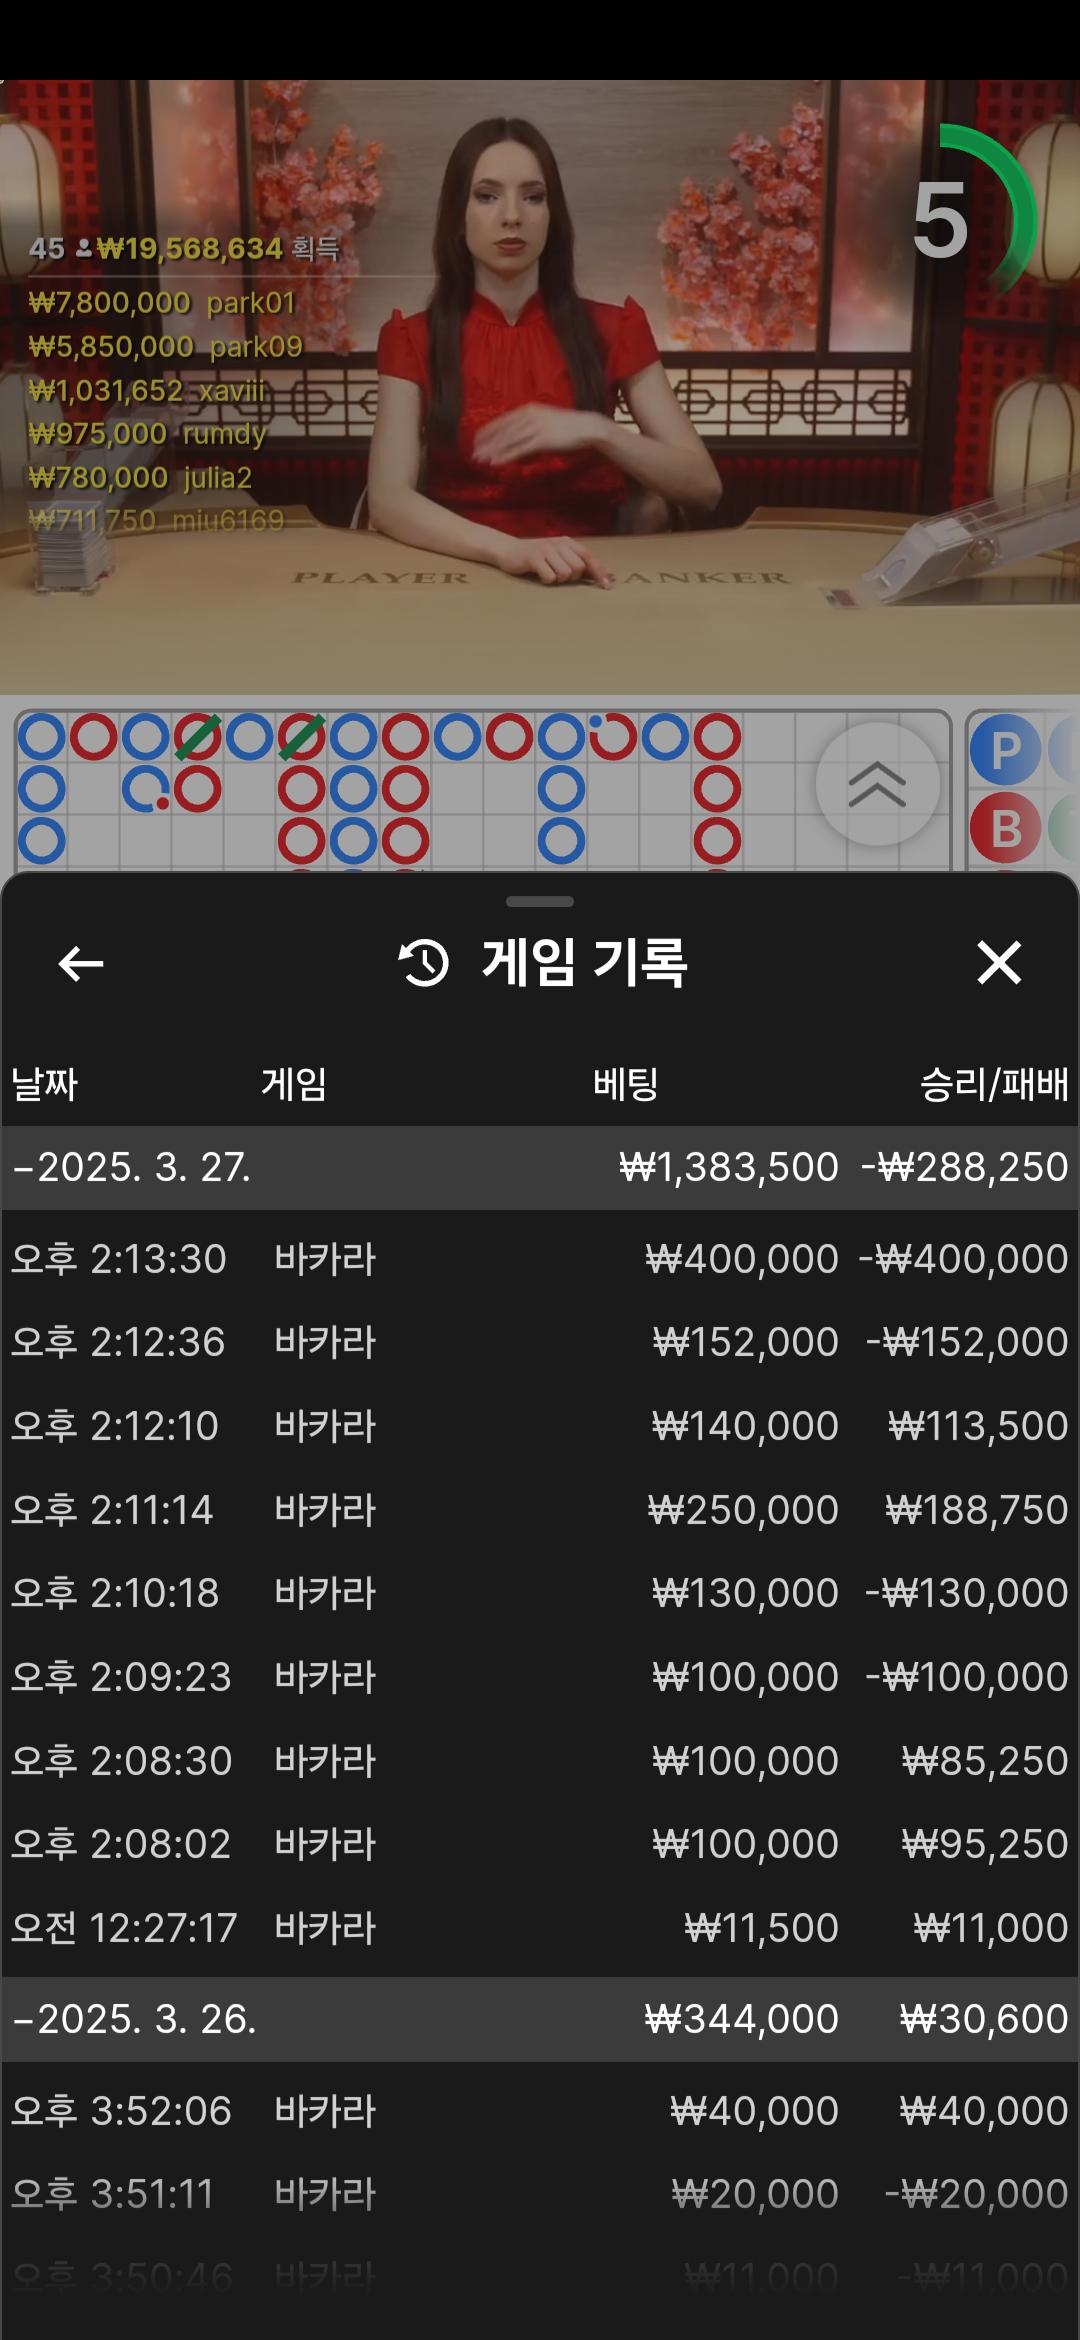1080x2340 pixels.
Task: Open the 오후 2:12:10 baccarat record
Action: [540, 1426]
